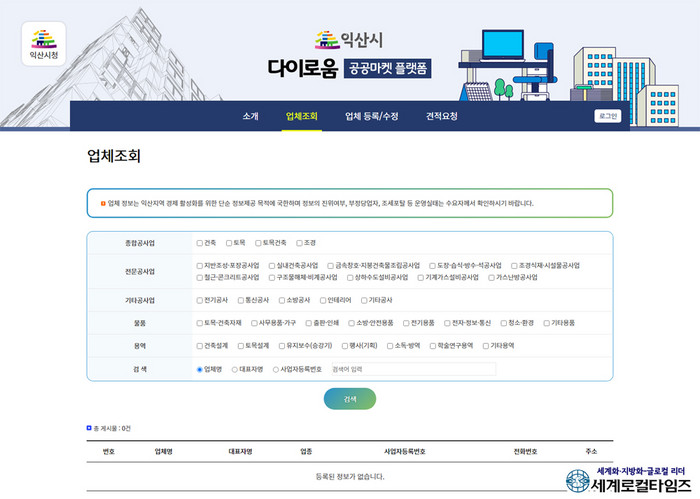Screen dimensions: 700x499
Task: Open the 업체 등록/수정 menu
Action: (371, 116)
